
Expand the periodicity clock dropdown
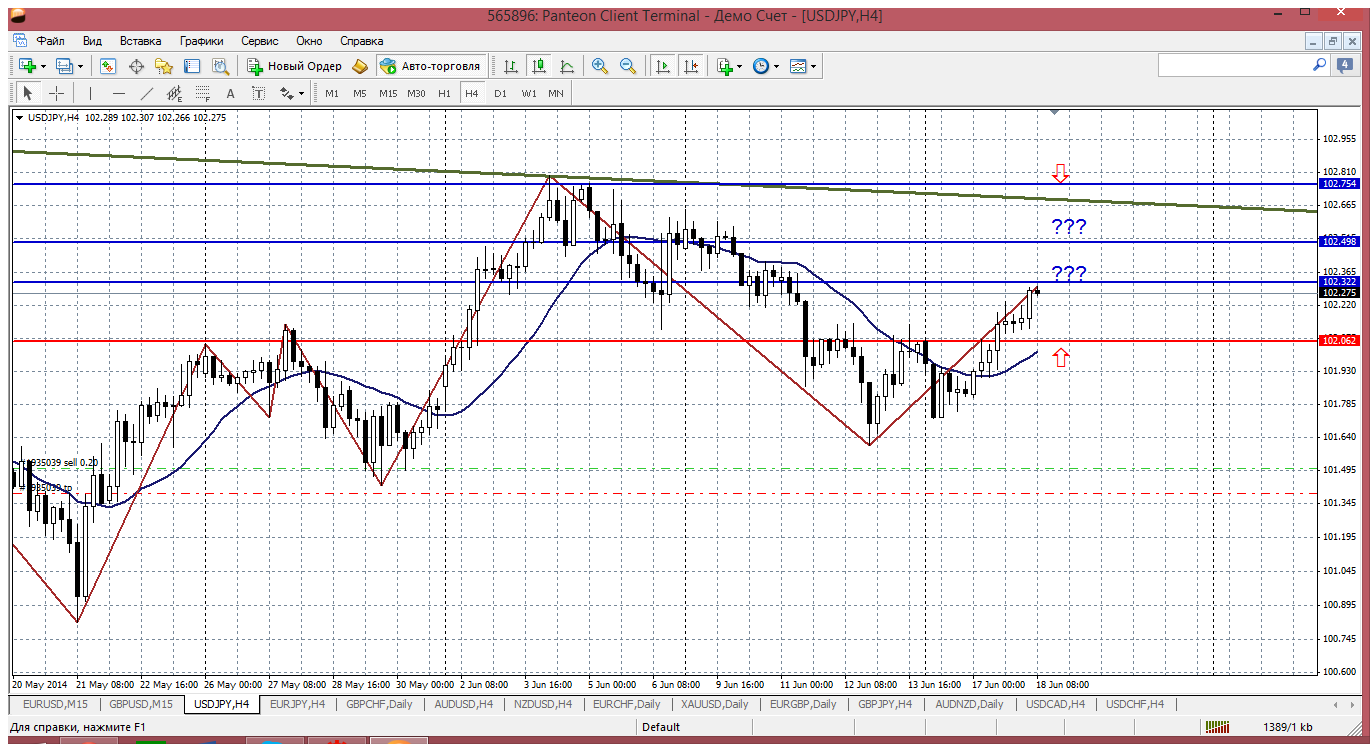[x=777, y=66]
